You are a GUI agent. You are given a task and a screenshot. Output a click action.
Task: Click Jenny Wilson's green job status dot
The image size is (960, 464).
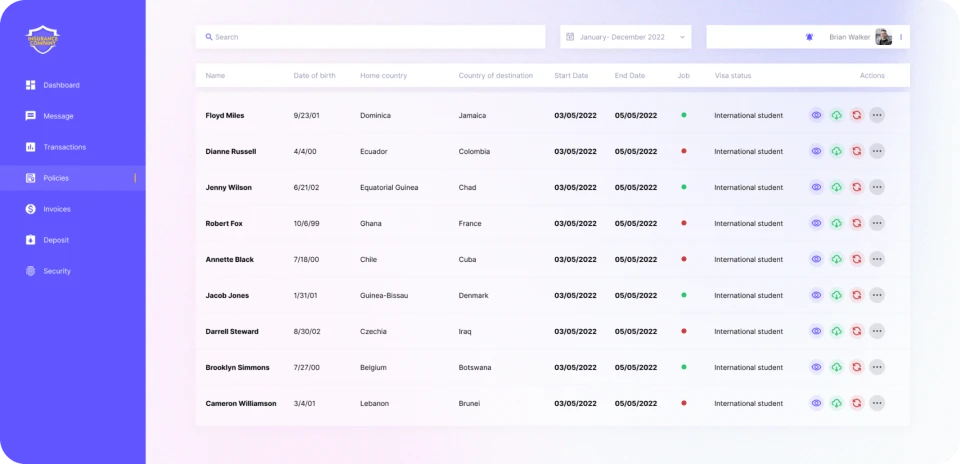pyautogui.click(x=684, y=187)
